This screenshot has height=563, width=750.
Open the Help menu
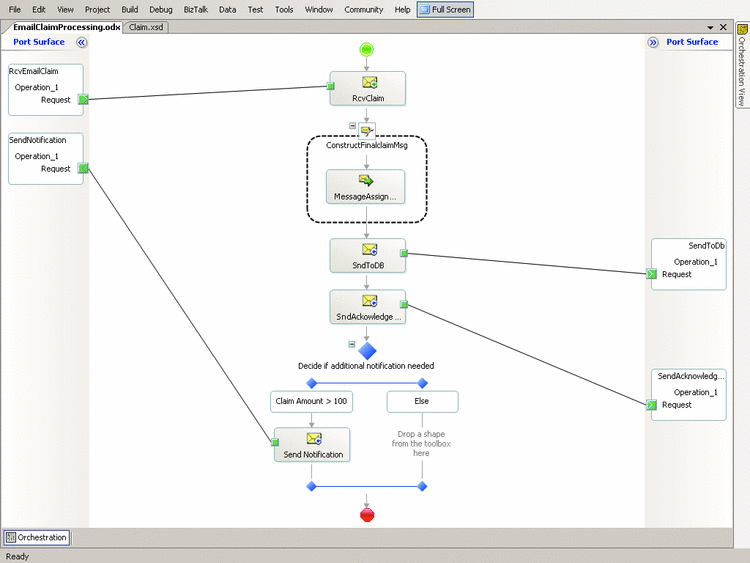pos(402,10)
